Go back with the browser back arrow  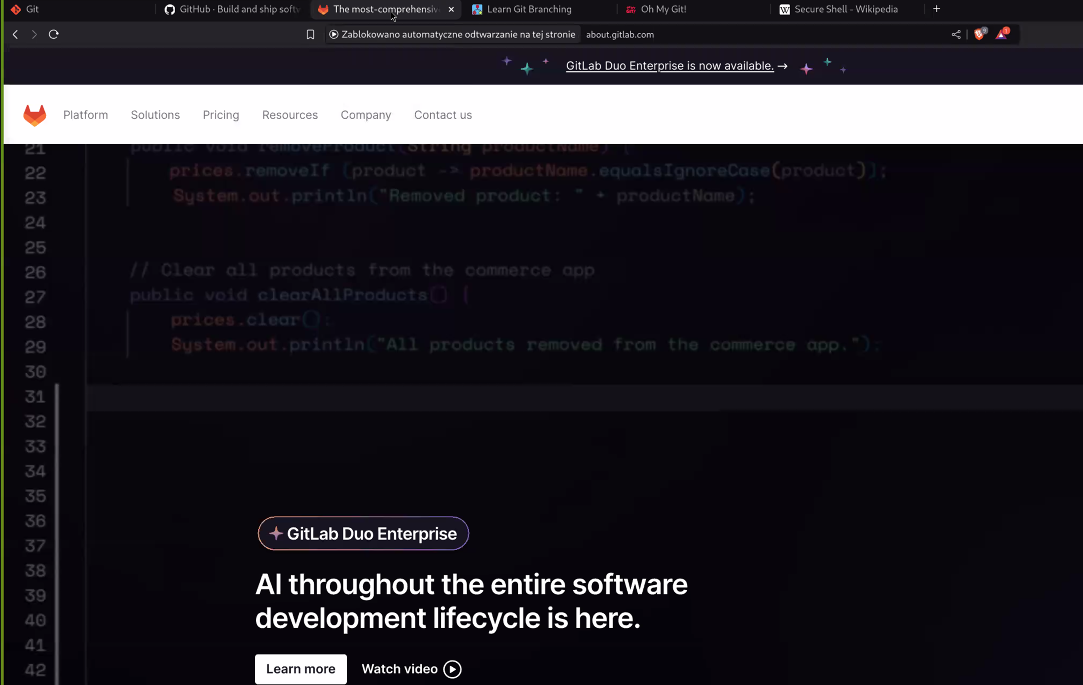tap(15, 34)
